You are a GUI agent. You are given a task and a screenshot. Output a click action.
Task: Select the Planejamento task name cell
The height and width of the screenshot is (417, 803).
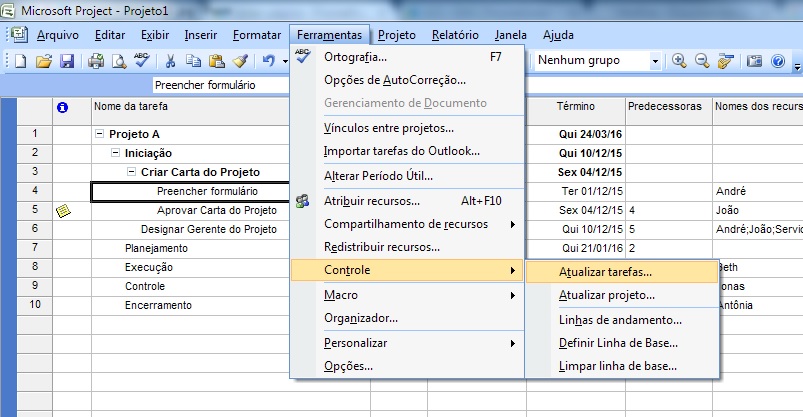[x=190, y=248]
